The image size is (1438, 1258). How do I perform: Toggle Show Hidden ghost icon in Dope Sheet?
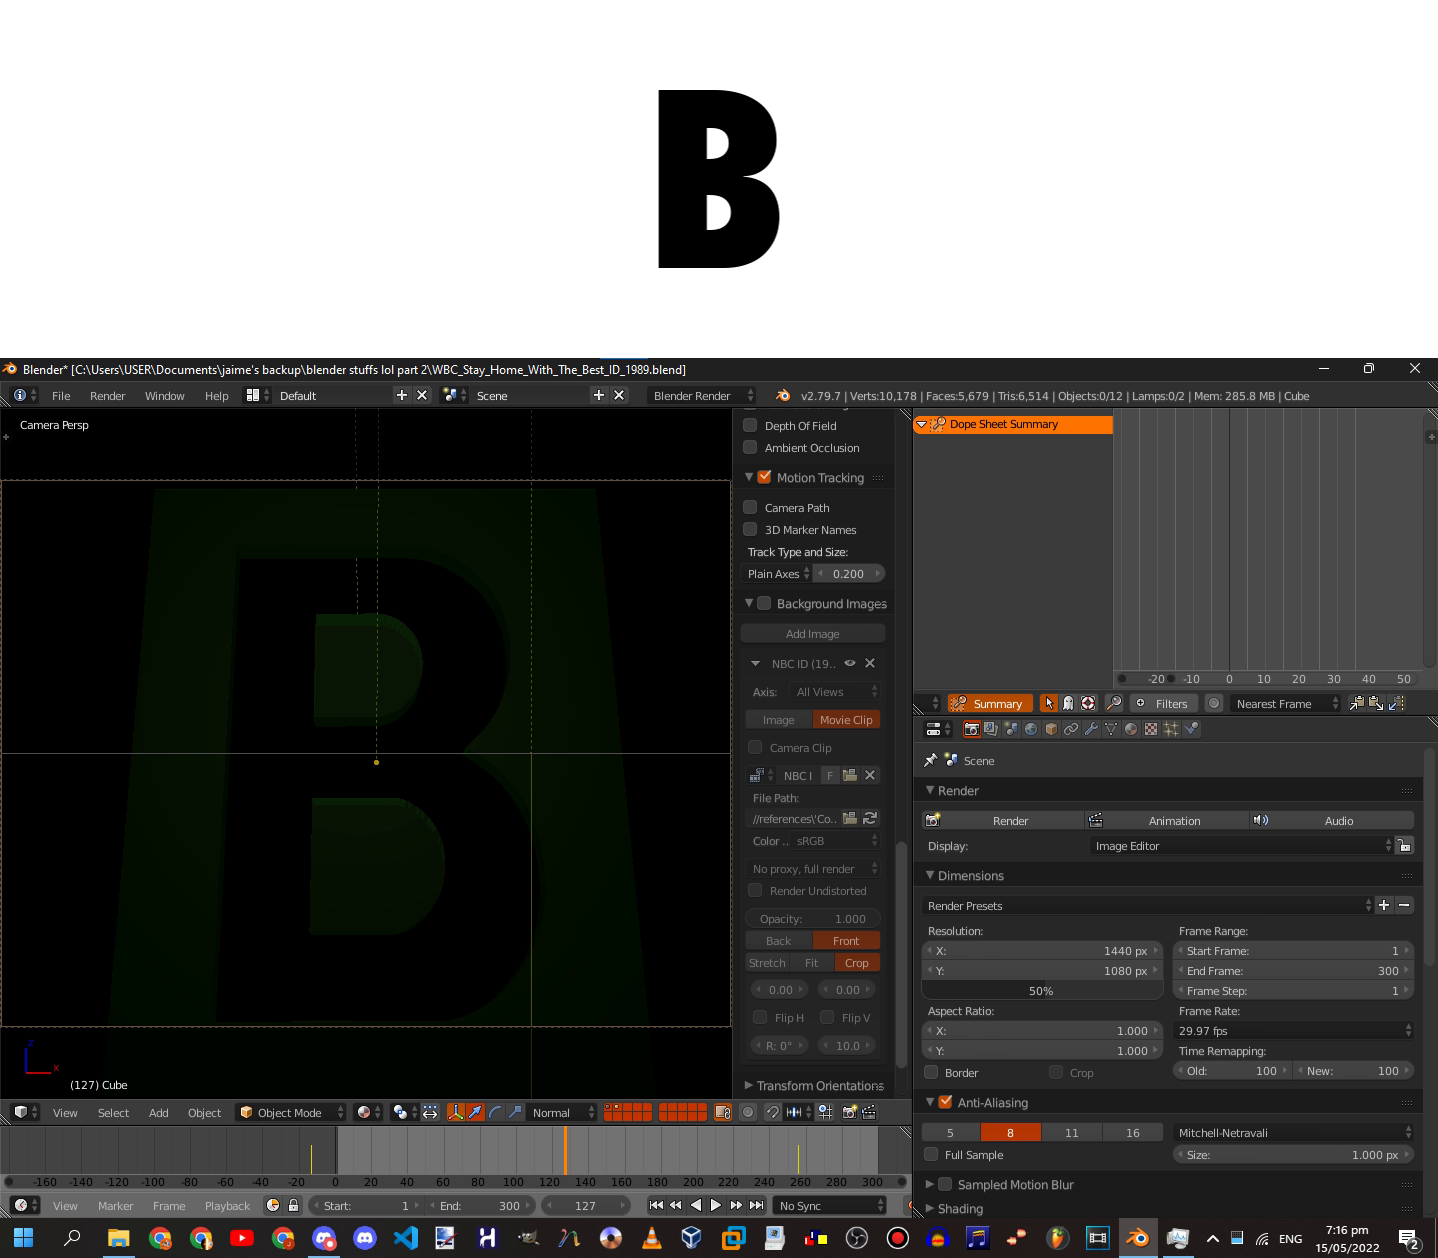click(x=1068, y=703)
